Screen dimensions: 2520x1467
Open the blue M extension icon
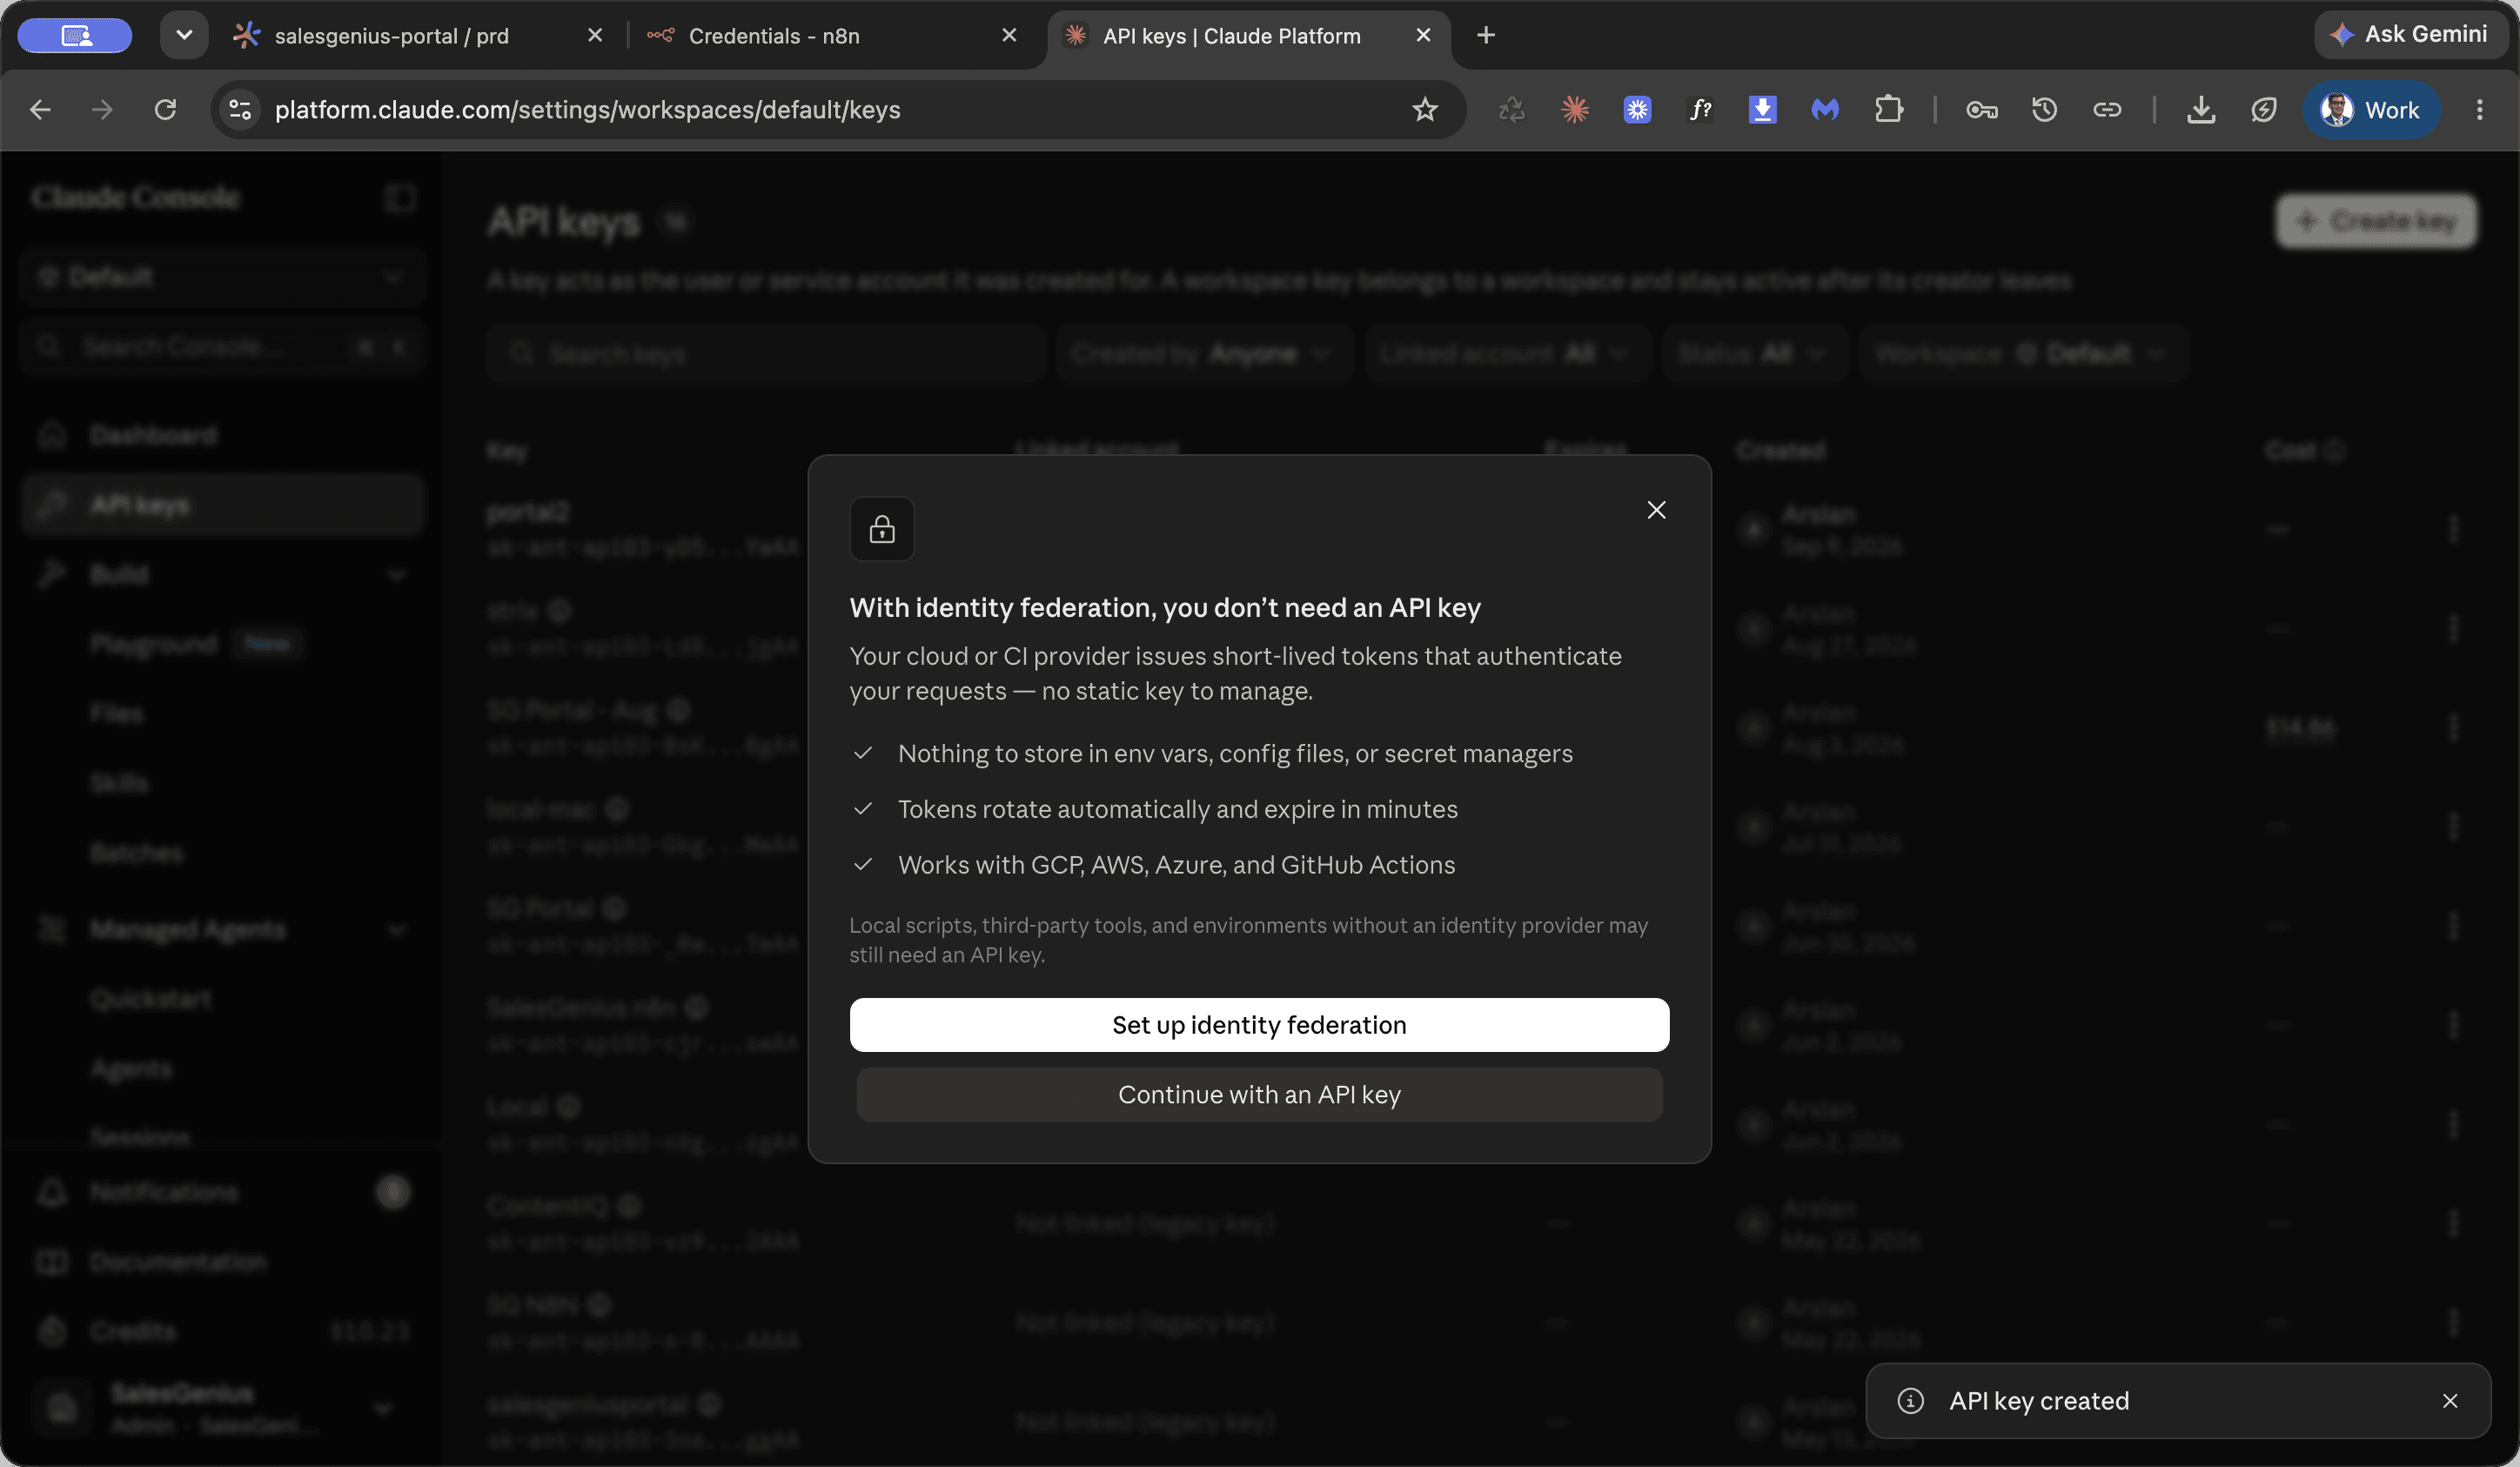click(x=1825, y=110)
